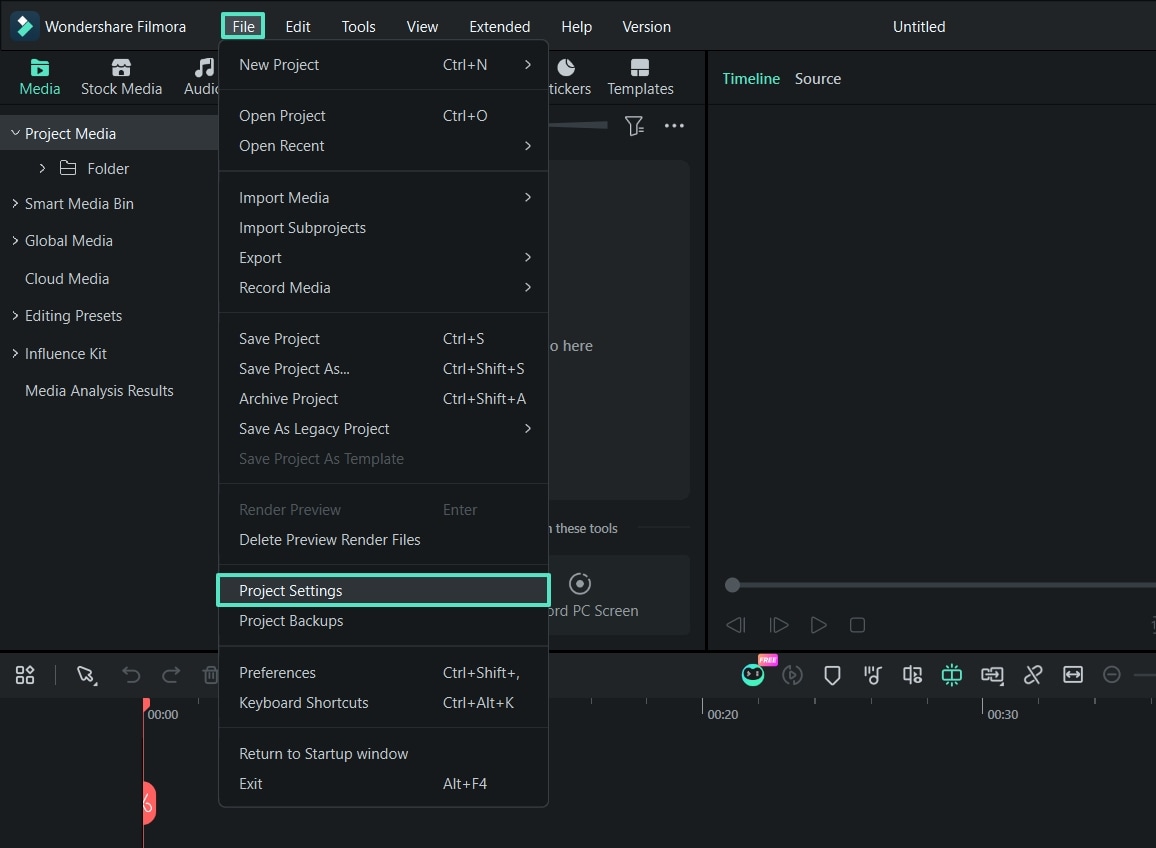Add a marker with shield icon
Viewport: 1156px width, 848px height.
click(832, 675)
